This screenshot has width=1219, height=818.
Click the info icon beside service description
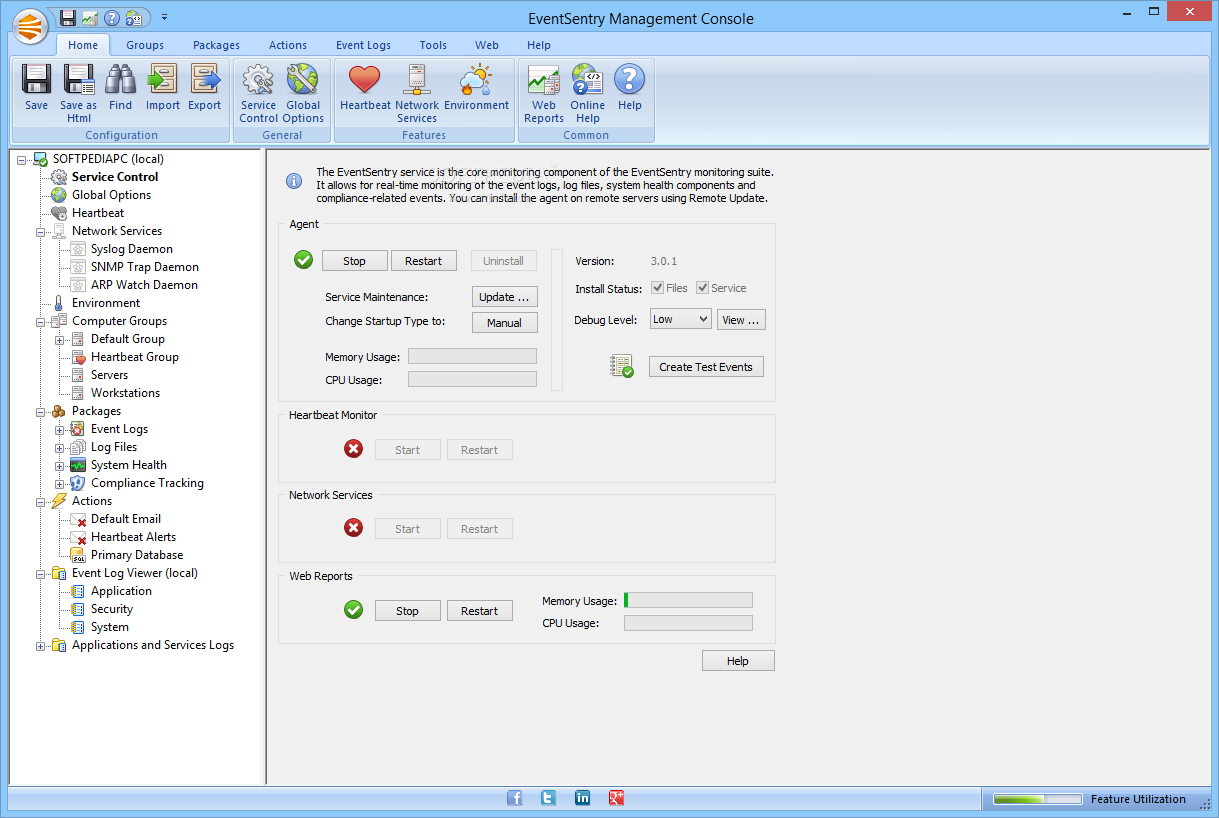click(294, 181)
